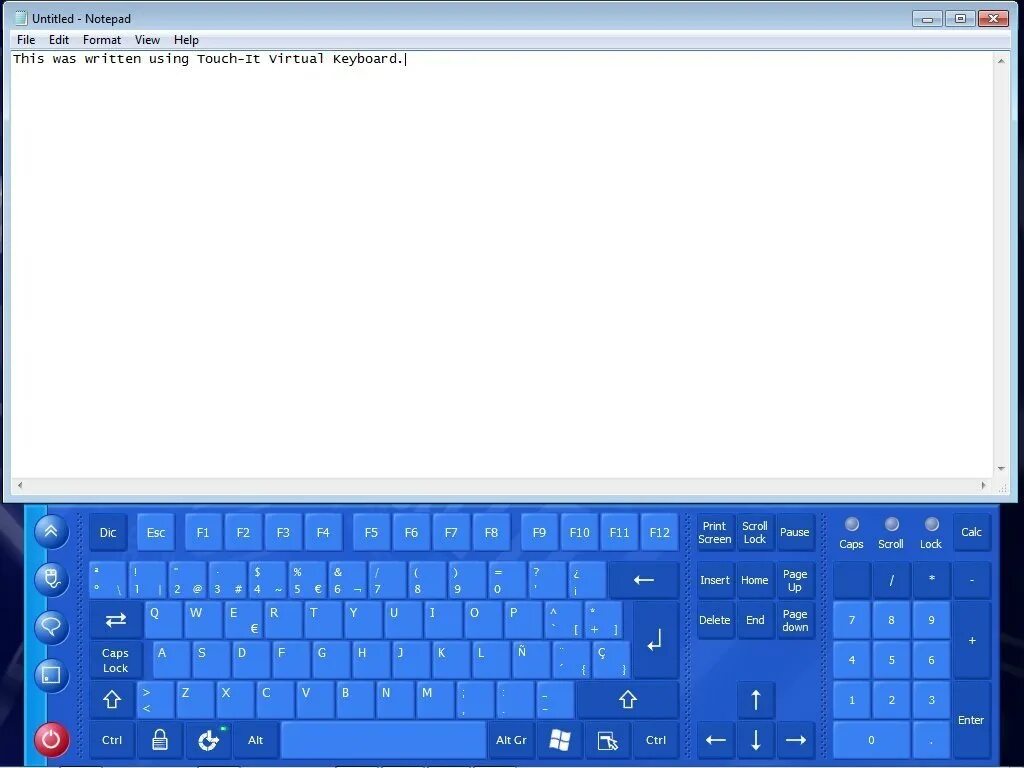Open the View menu in Notepad
The image size is (1024, 768).
(148, 40)
